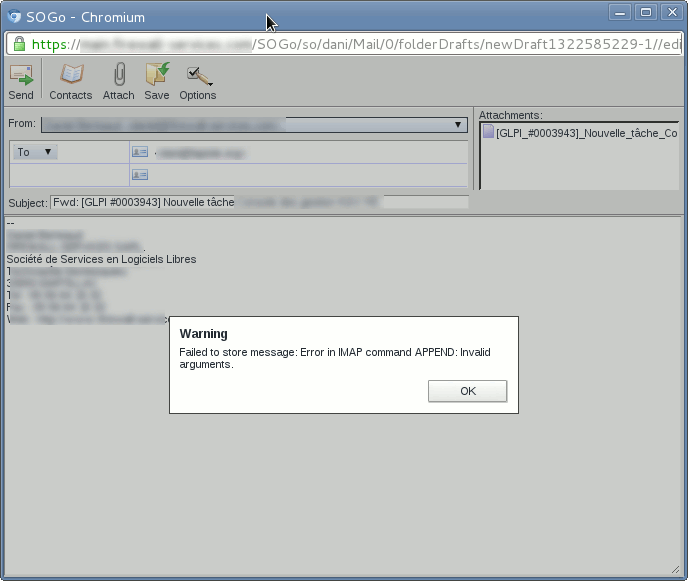Click the SOGo icon in the title bar
The height and width of the screenshot is (581, 688).
coord(13,16)
